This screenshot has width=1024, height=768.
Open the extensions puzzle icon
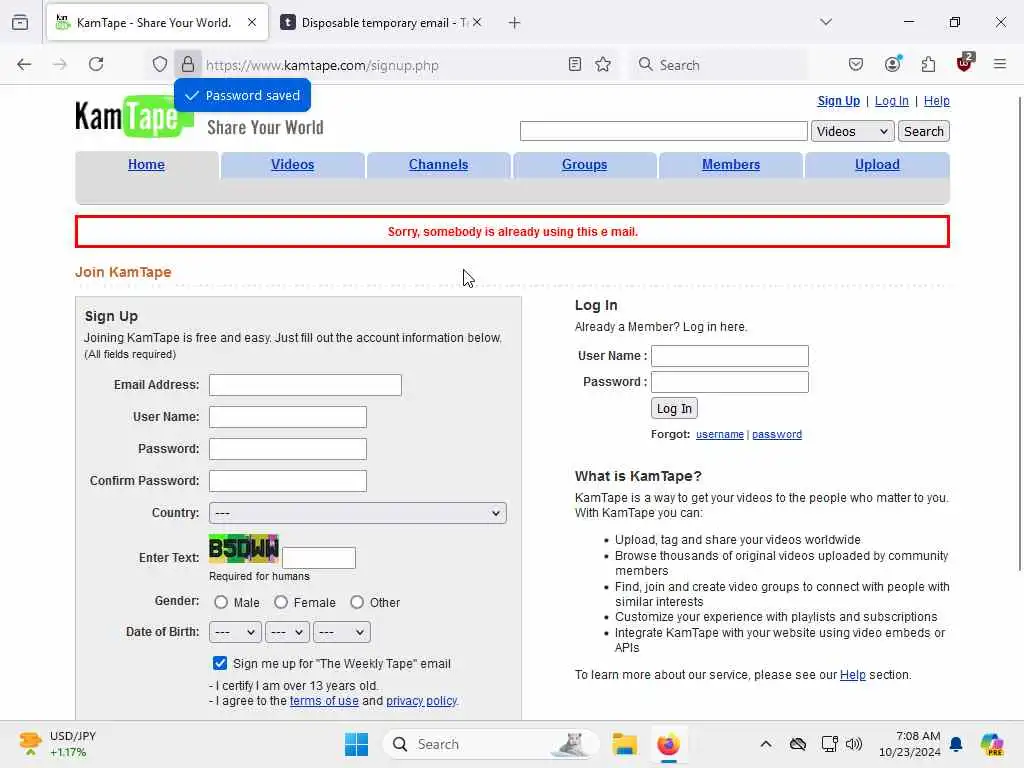click(928, 64)
